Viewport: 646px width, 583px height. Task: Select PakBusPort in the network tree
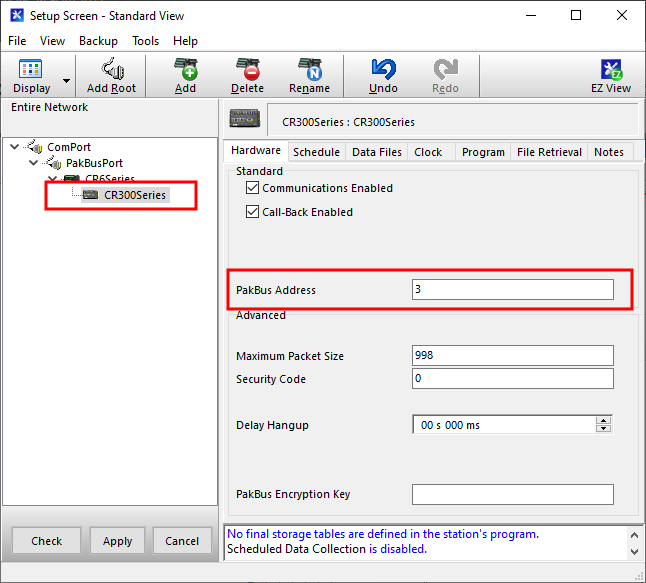(94, 163)
